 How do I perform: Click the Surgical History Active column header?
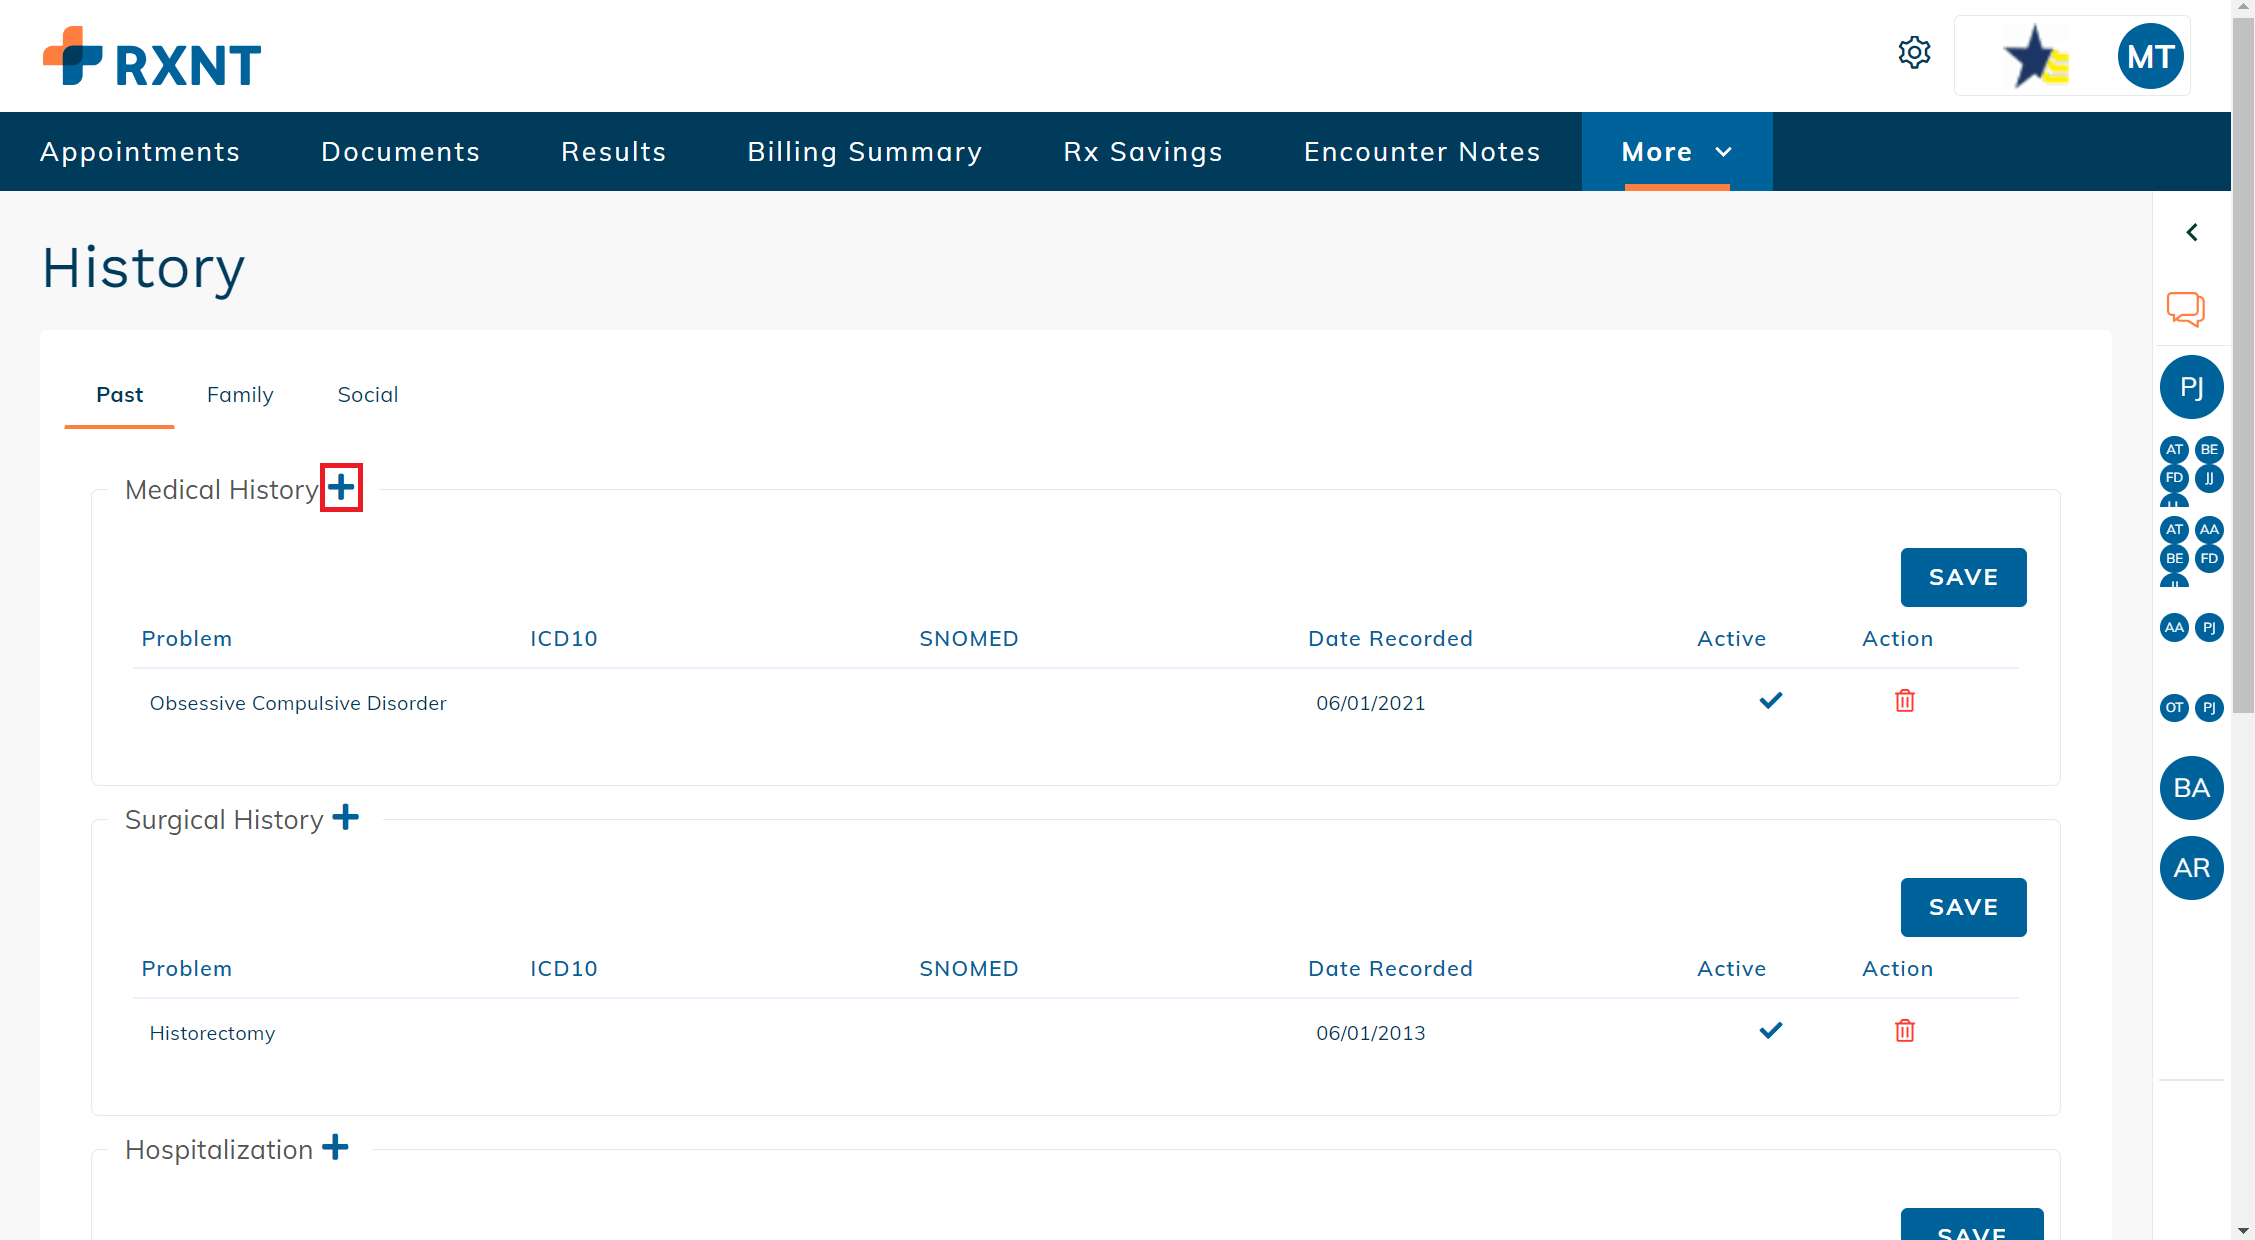tap(1732, 969)
